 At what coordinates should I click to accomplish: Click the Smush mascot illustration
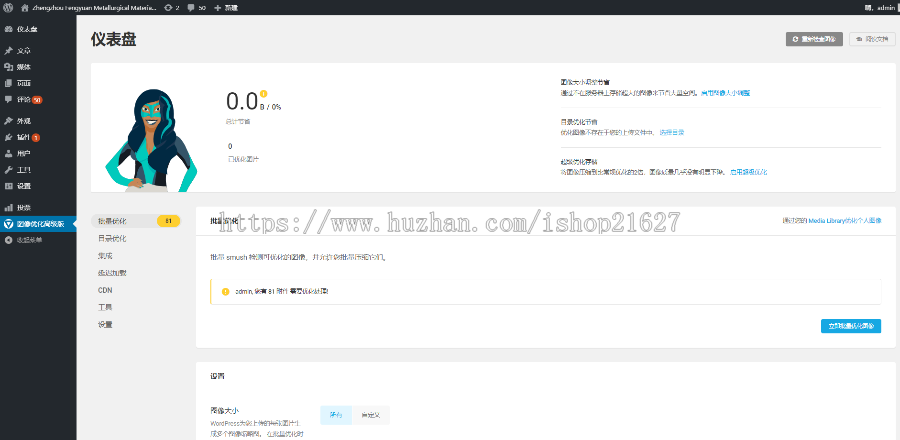[x=150, y=140]
